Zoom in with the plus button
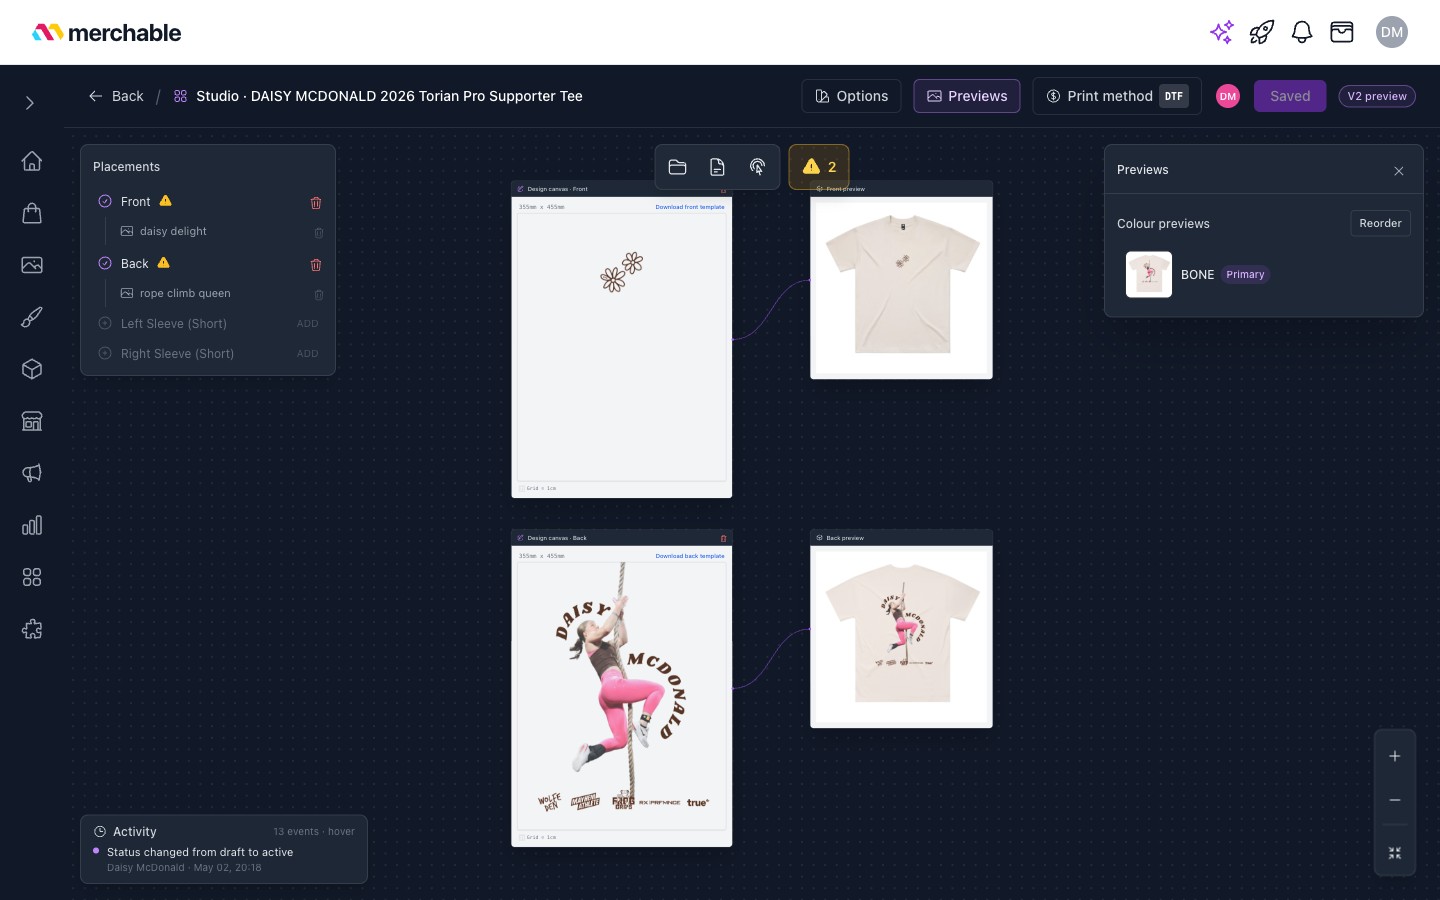This screenshot has height=900, width=1440. 1395,756
